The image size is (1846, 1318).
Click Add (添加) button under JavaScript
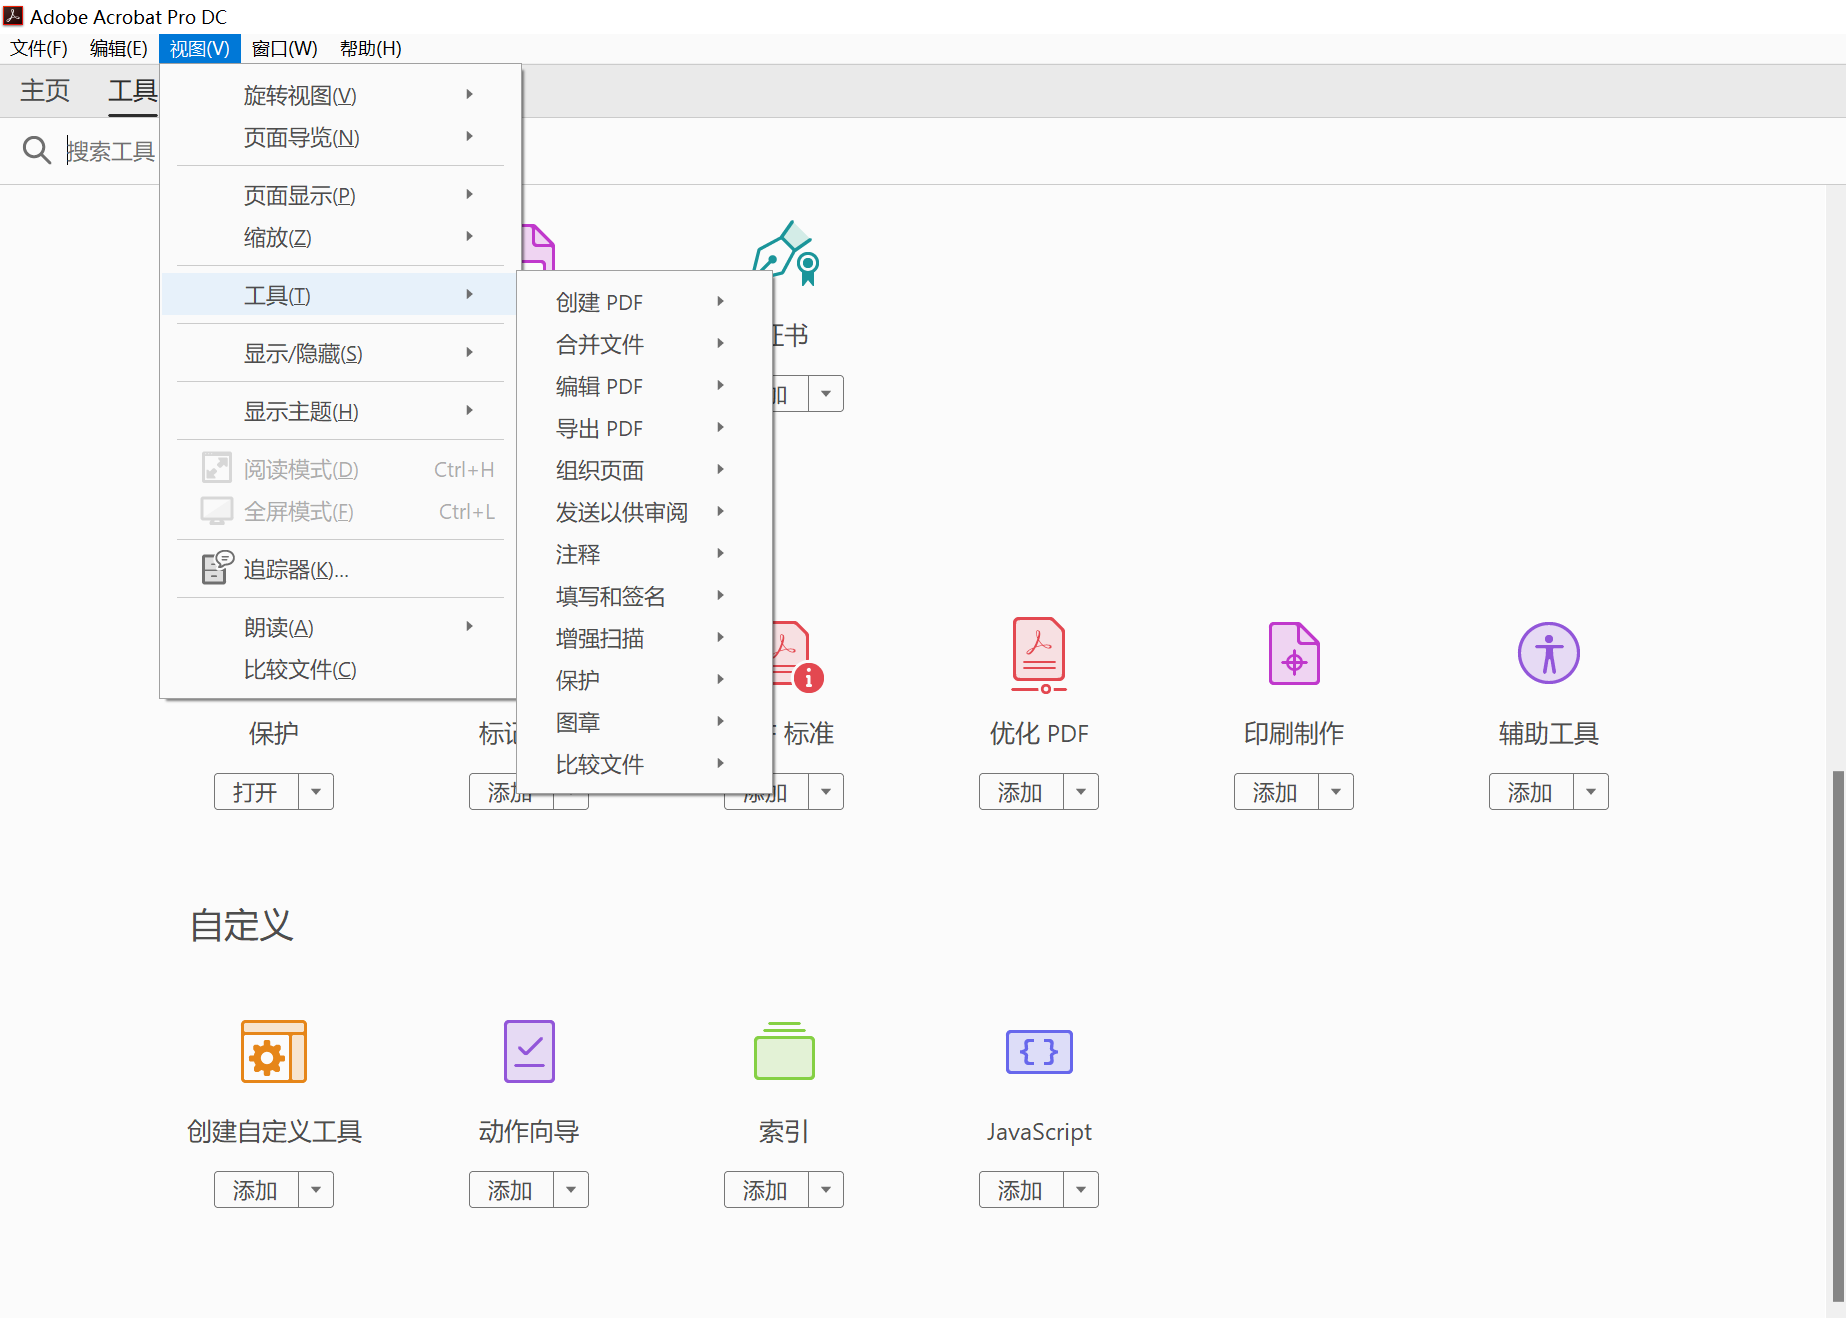tap(1021, 1190)
